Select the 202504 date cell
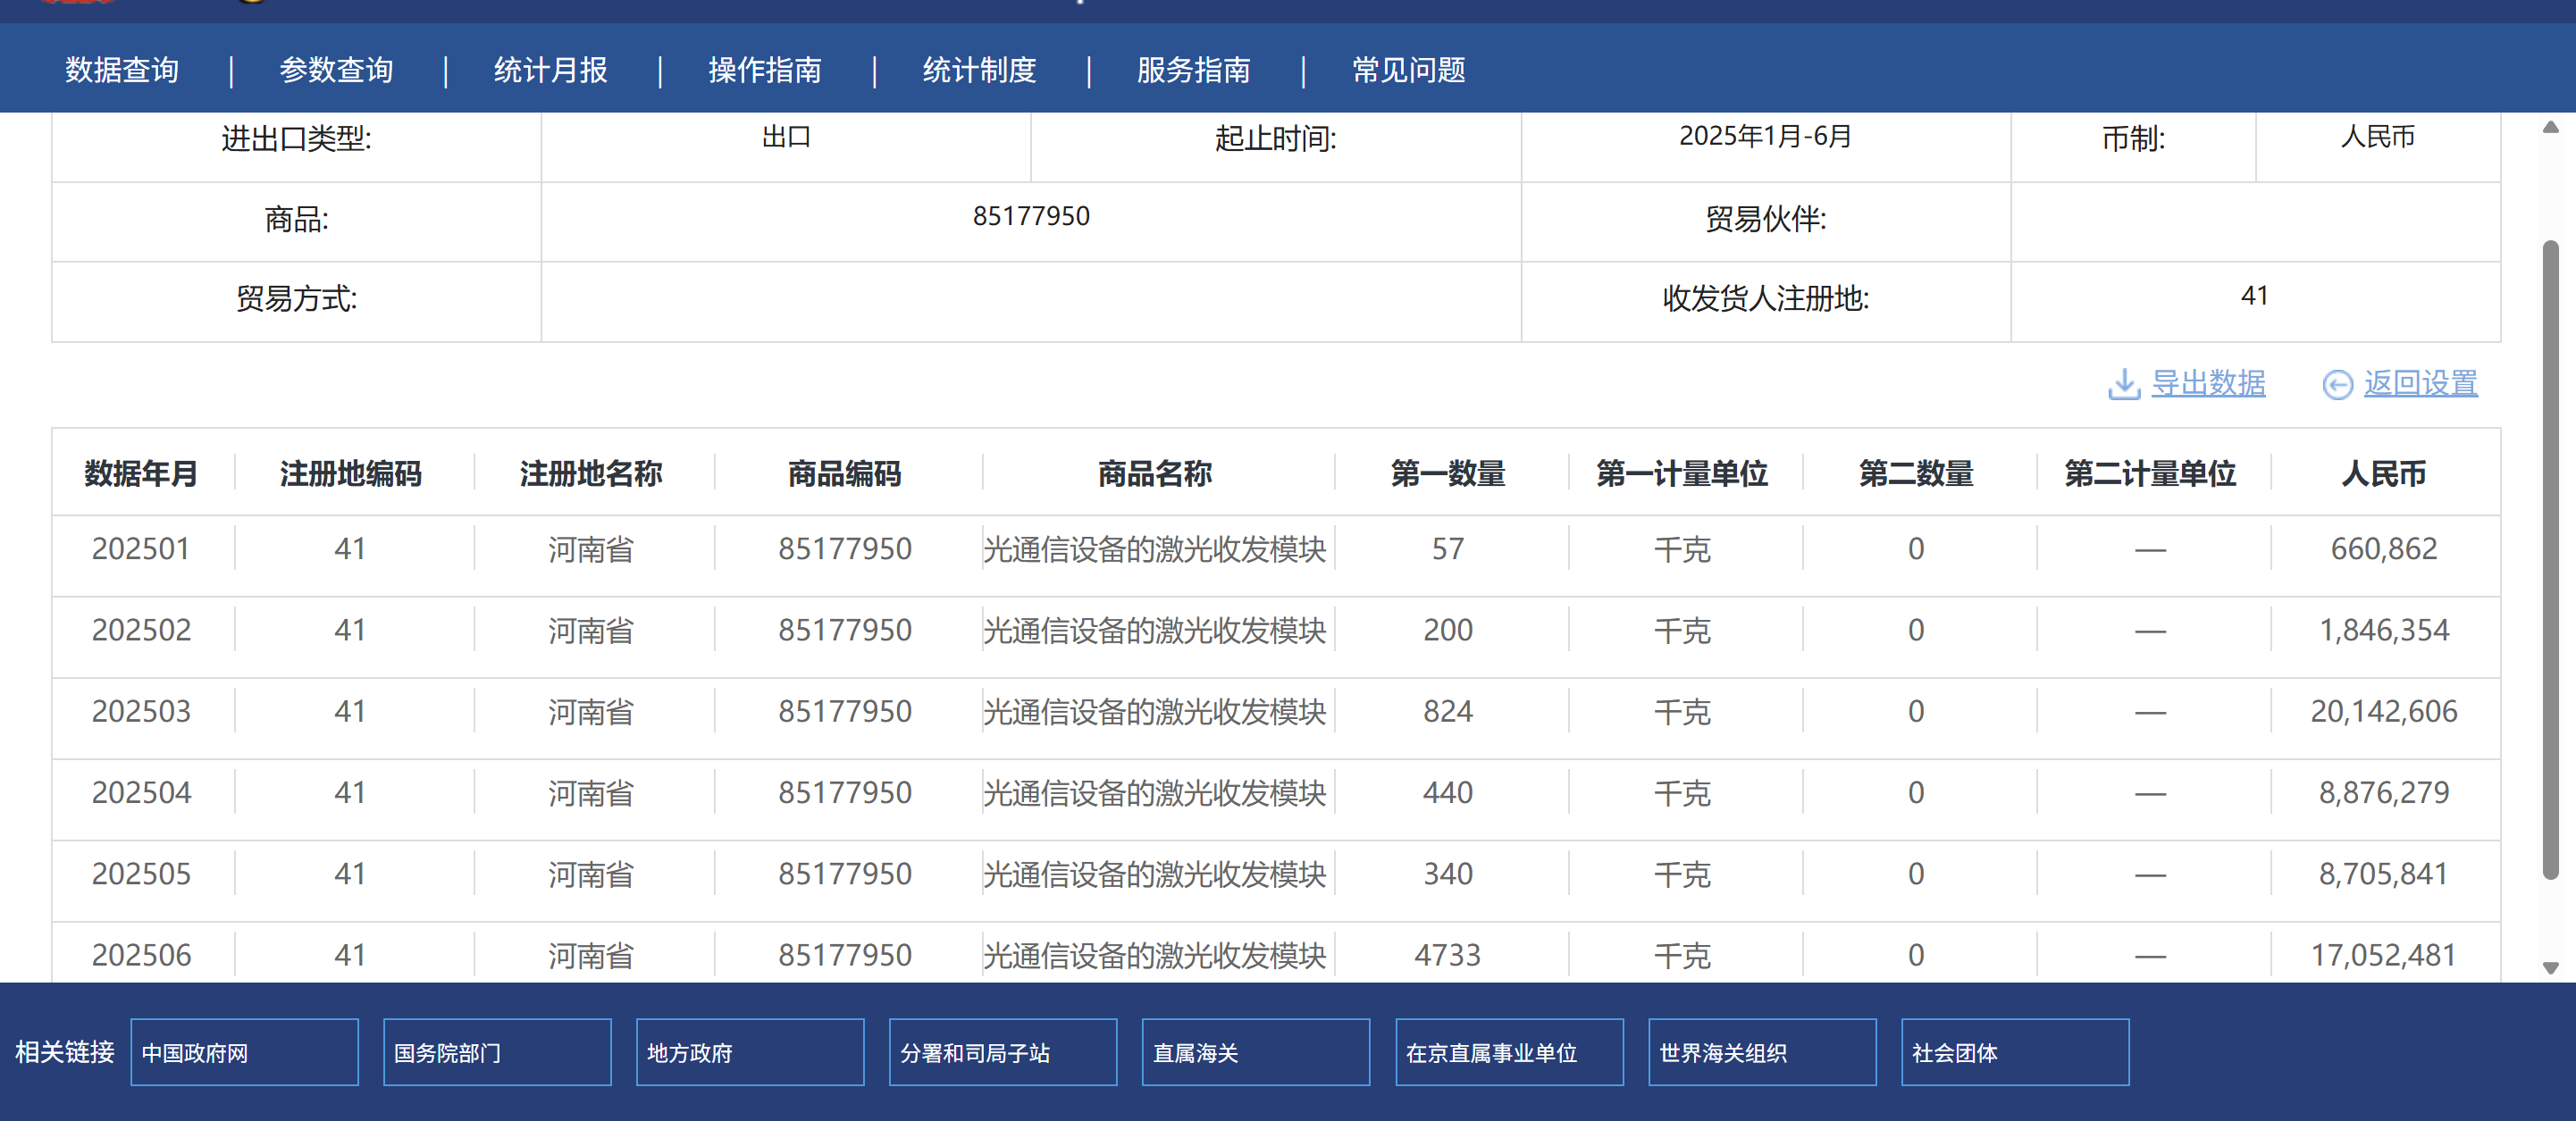Screen dimensions: 2576x1121 pos(141,792)
